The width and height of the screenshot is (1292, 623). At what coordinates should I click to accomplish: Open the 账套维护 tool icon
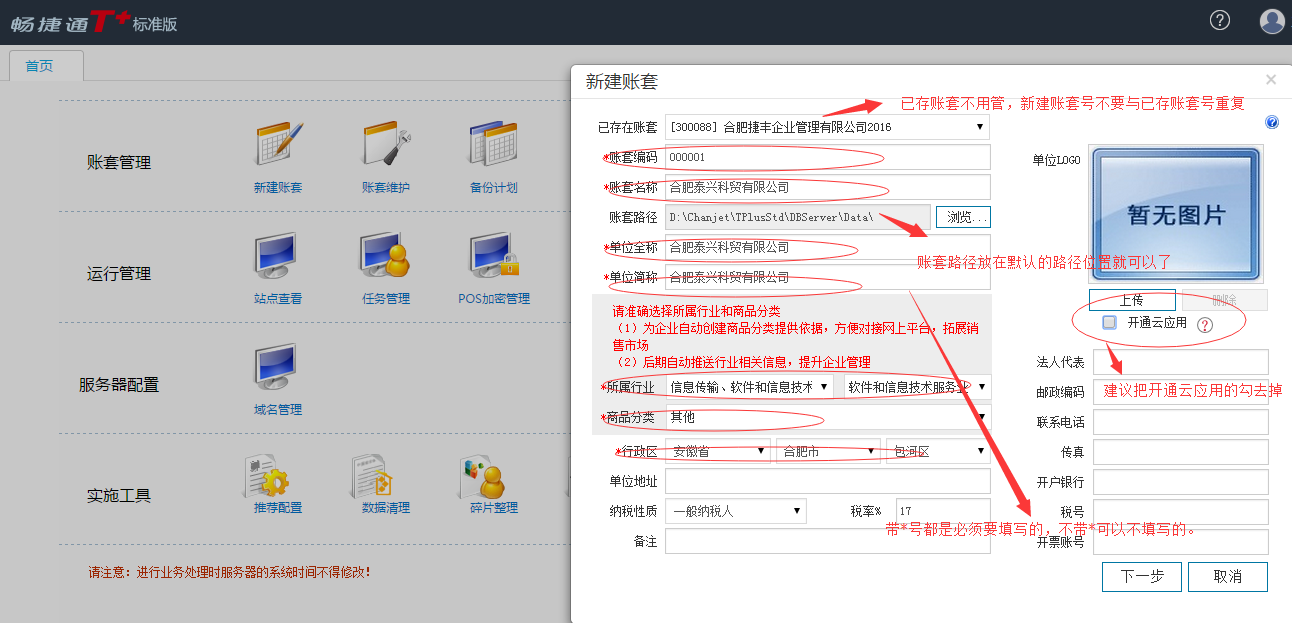(386, 146)
